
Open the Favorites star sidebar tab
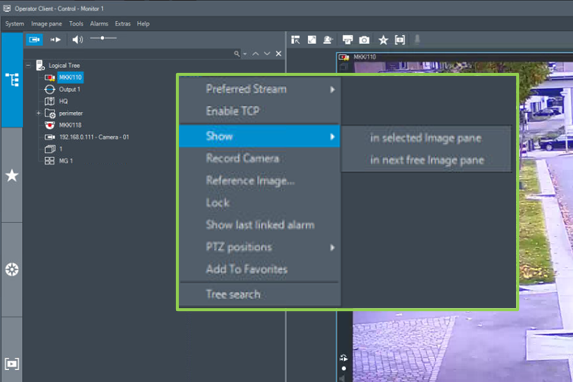point(12,175)
